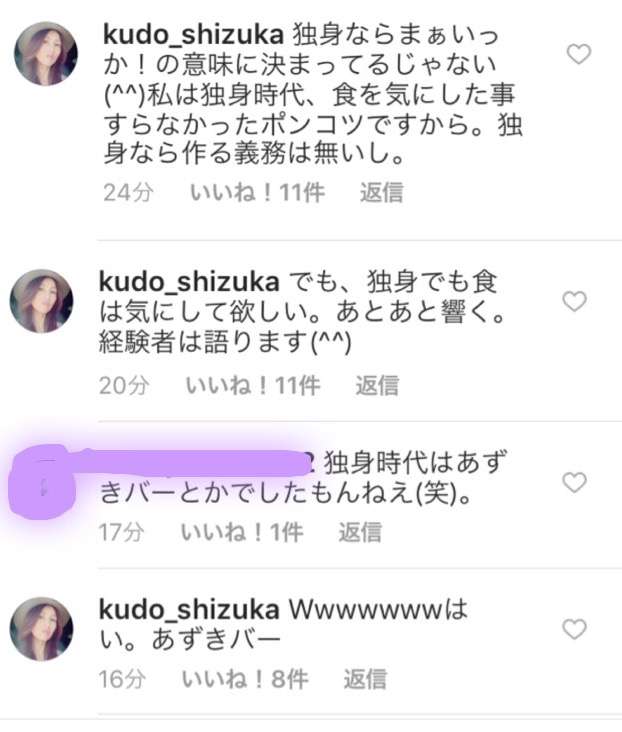The height and width of the screenshot is (732, 622).
Task: View the いいね！11件 list on 24分 comment
Action: pyautogui.click(x=257, y=192)
